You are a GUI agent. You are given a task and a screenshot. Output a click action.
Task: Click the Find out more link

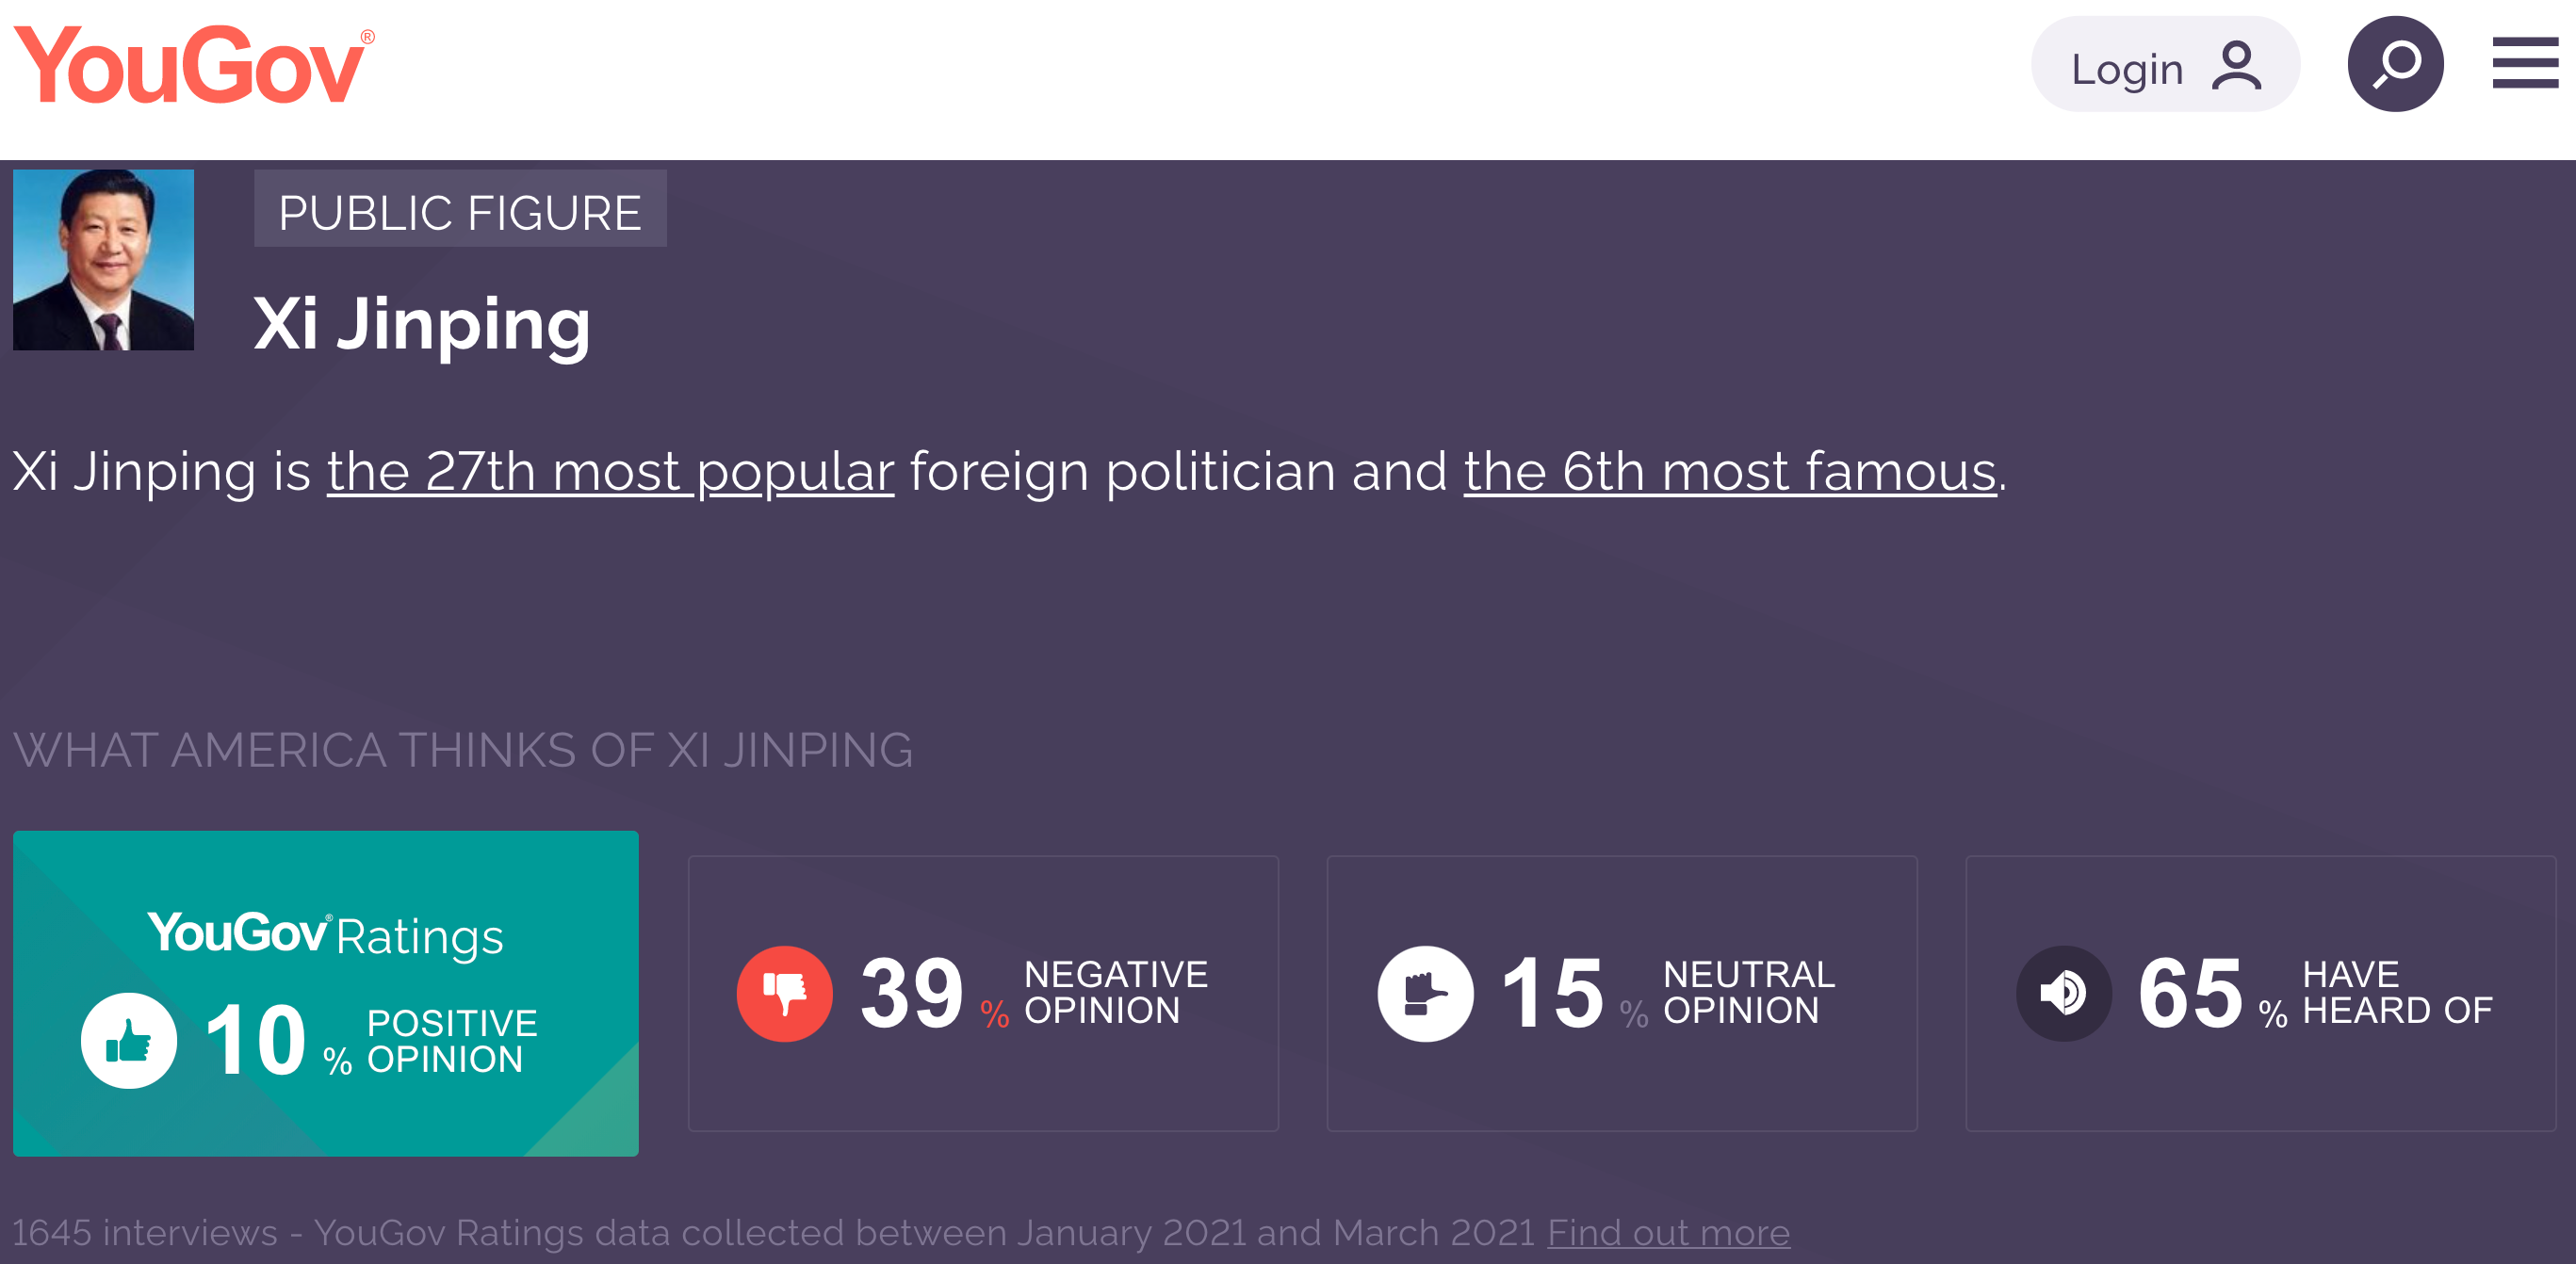coord(1668,1233)
